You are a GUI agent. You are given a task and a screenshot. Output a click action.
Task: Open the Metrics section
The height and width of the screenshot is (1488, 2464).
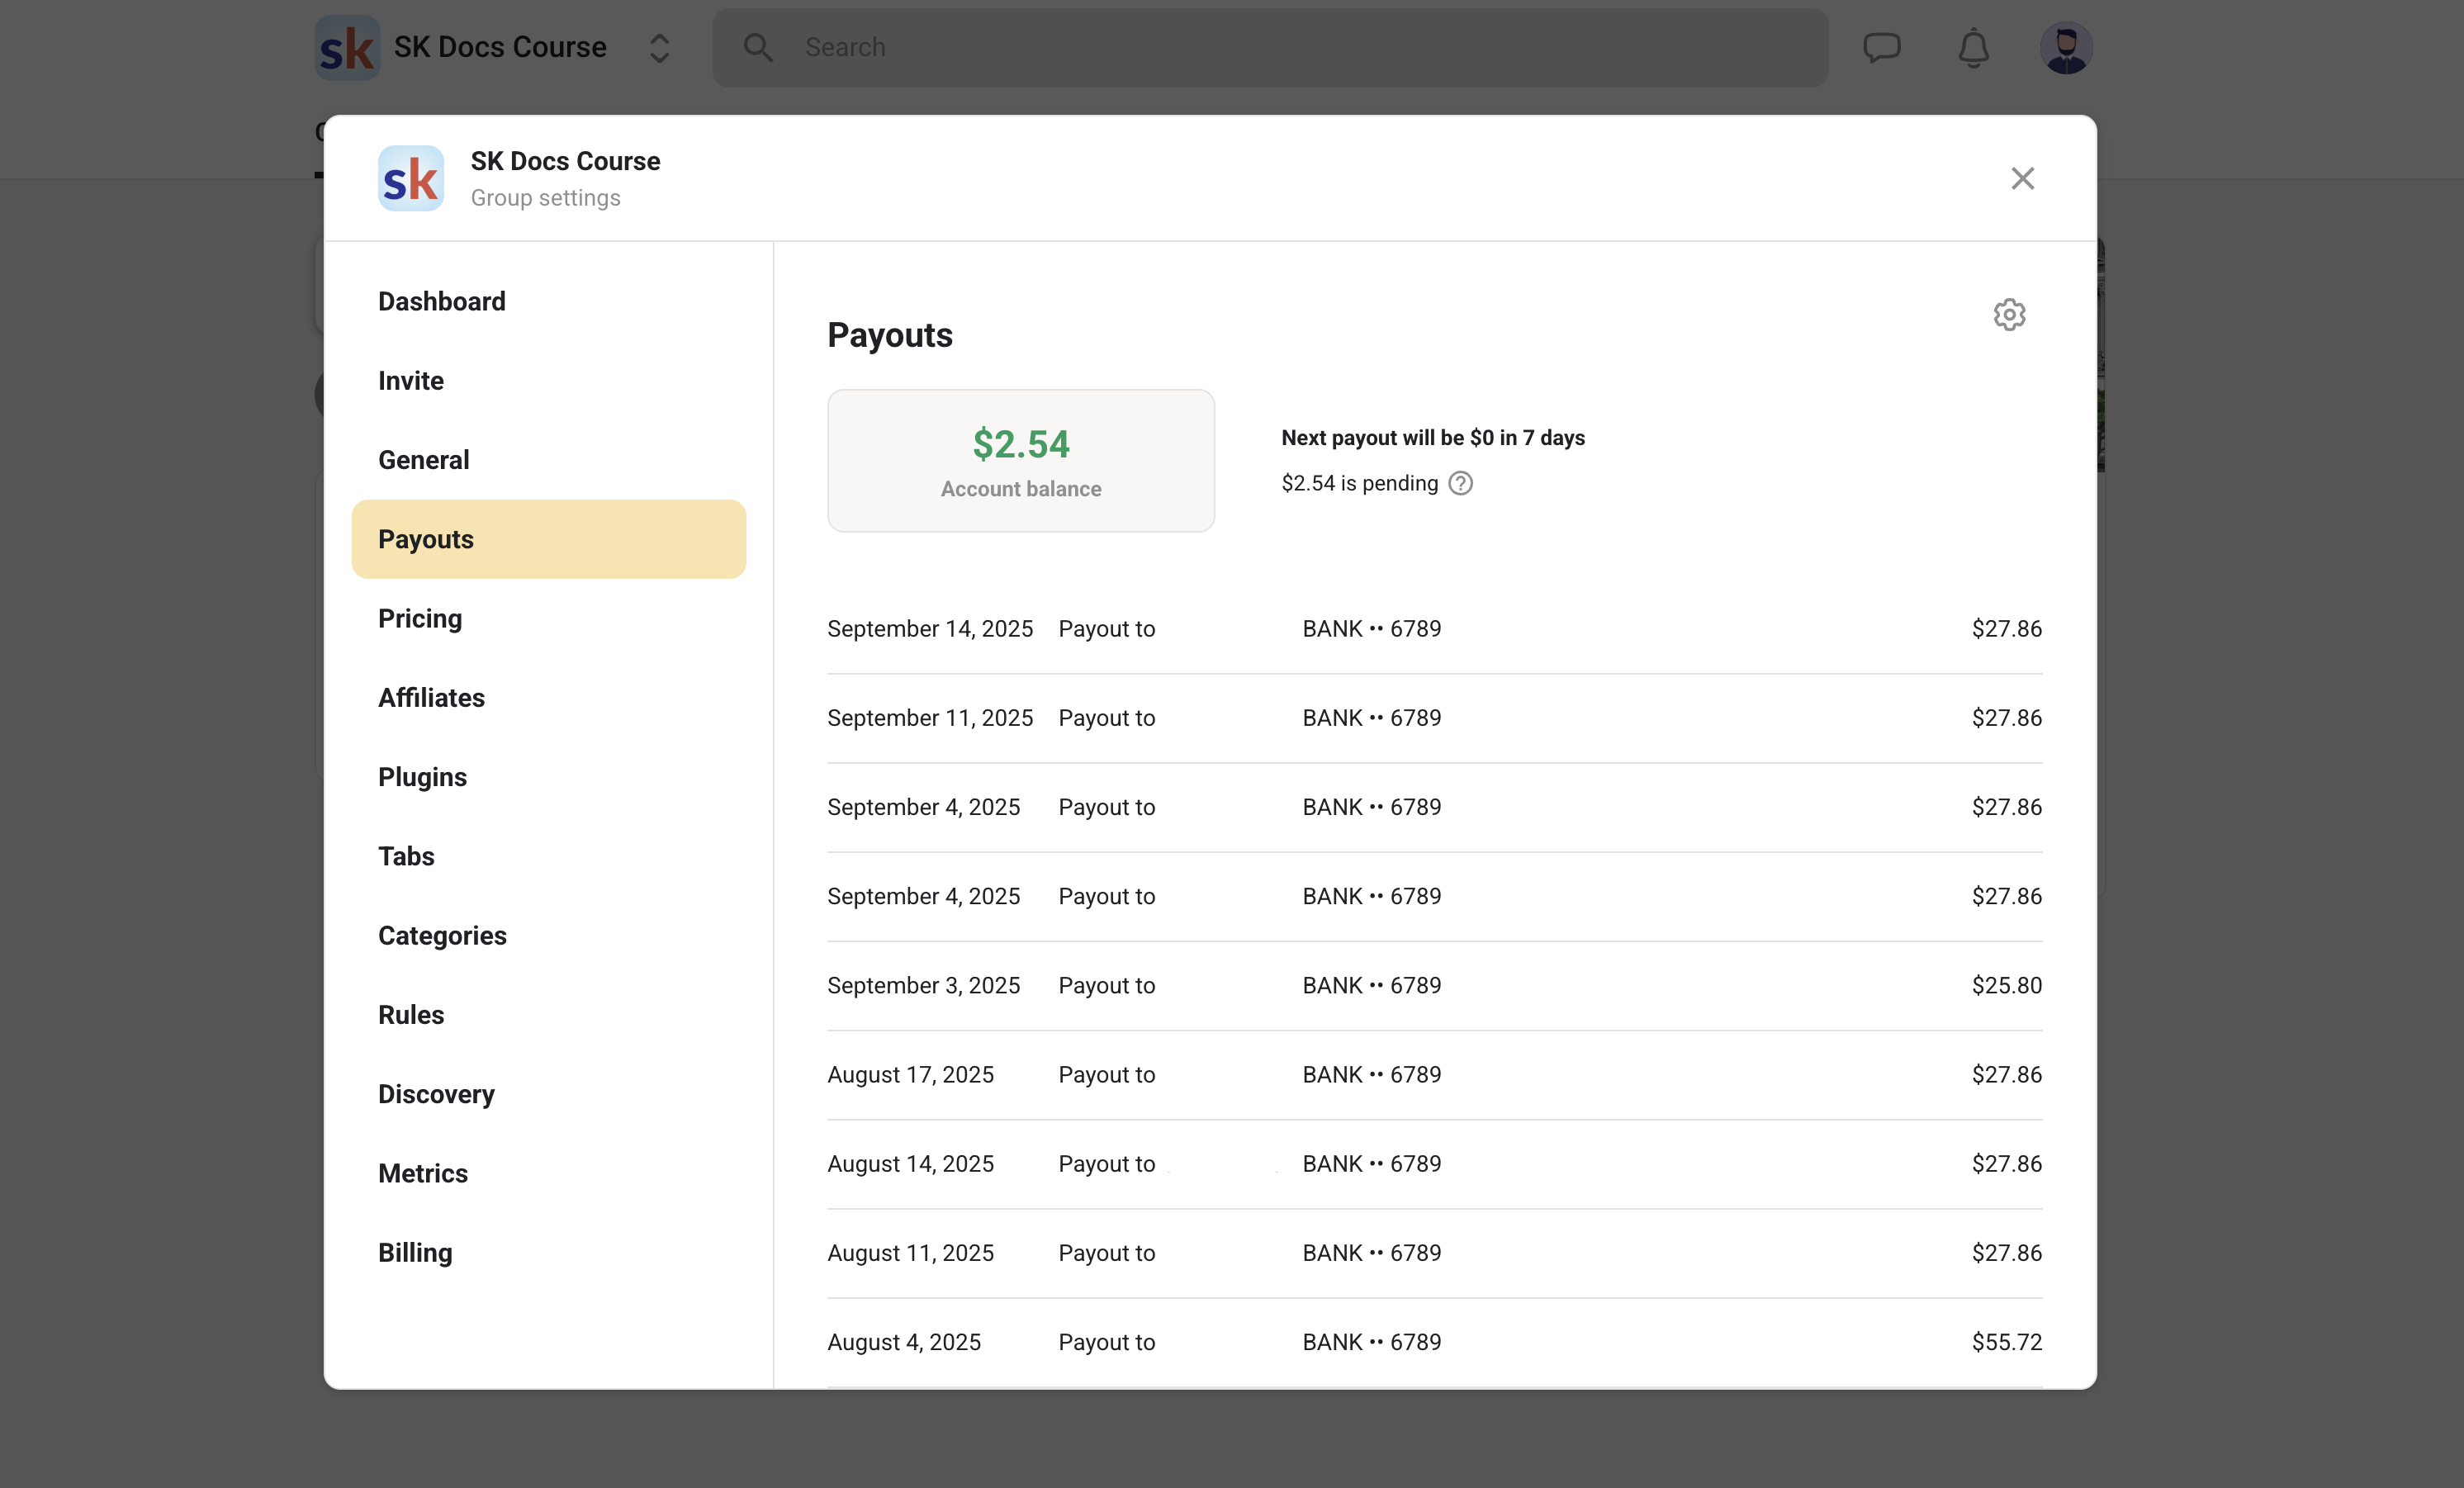coord(422,1173)
